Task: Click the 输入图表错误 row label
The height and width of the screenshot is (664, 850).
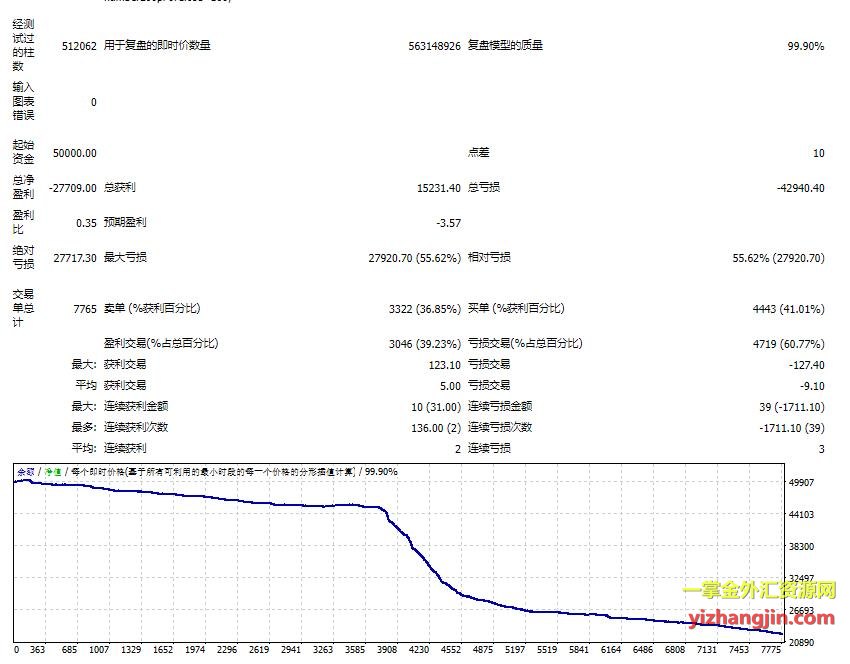Action: pyautogui.click(x=23, y=101)
